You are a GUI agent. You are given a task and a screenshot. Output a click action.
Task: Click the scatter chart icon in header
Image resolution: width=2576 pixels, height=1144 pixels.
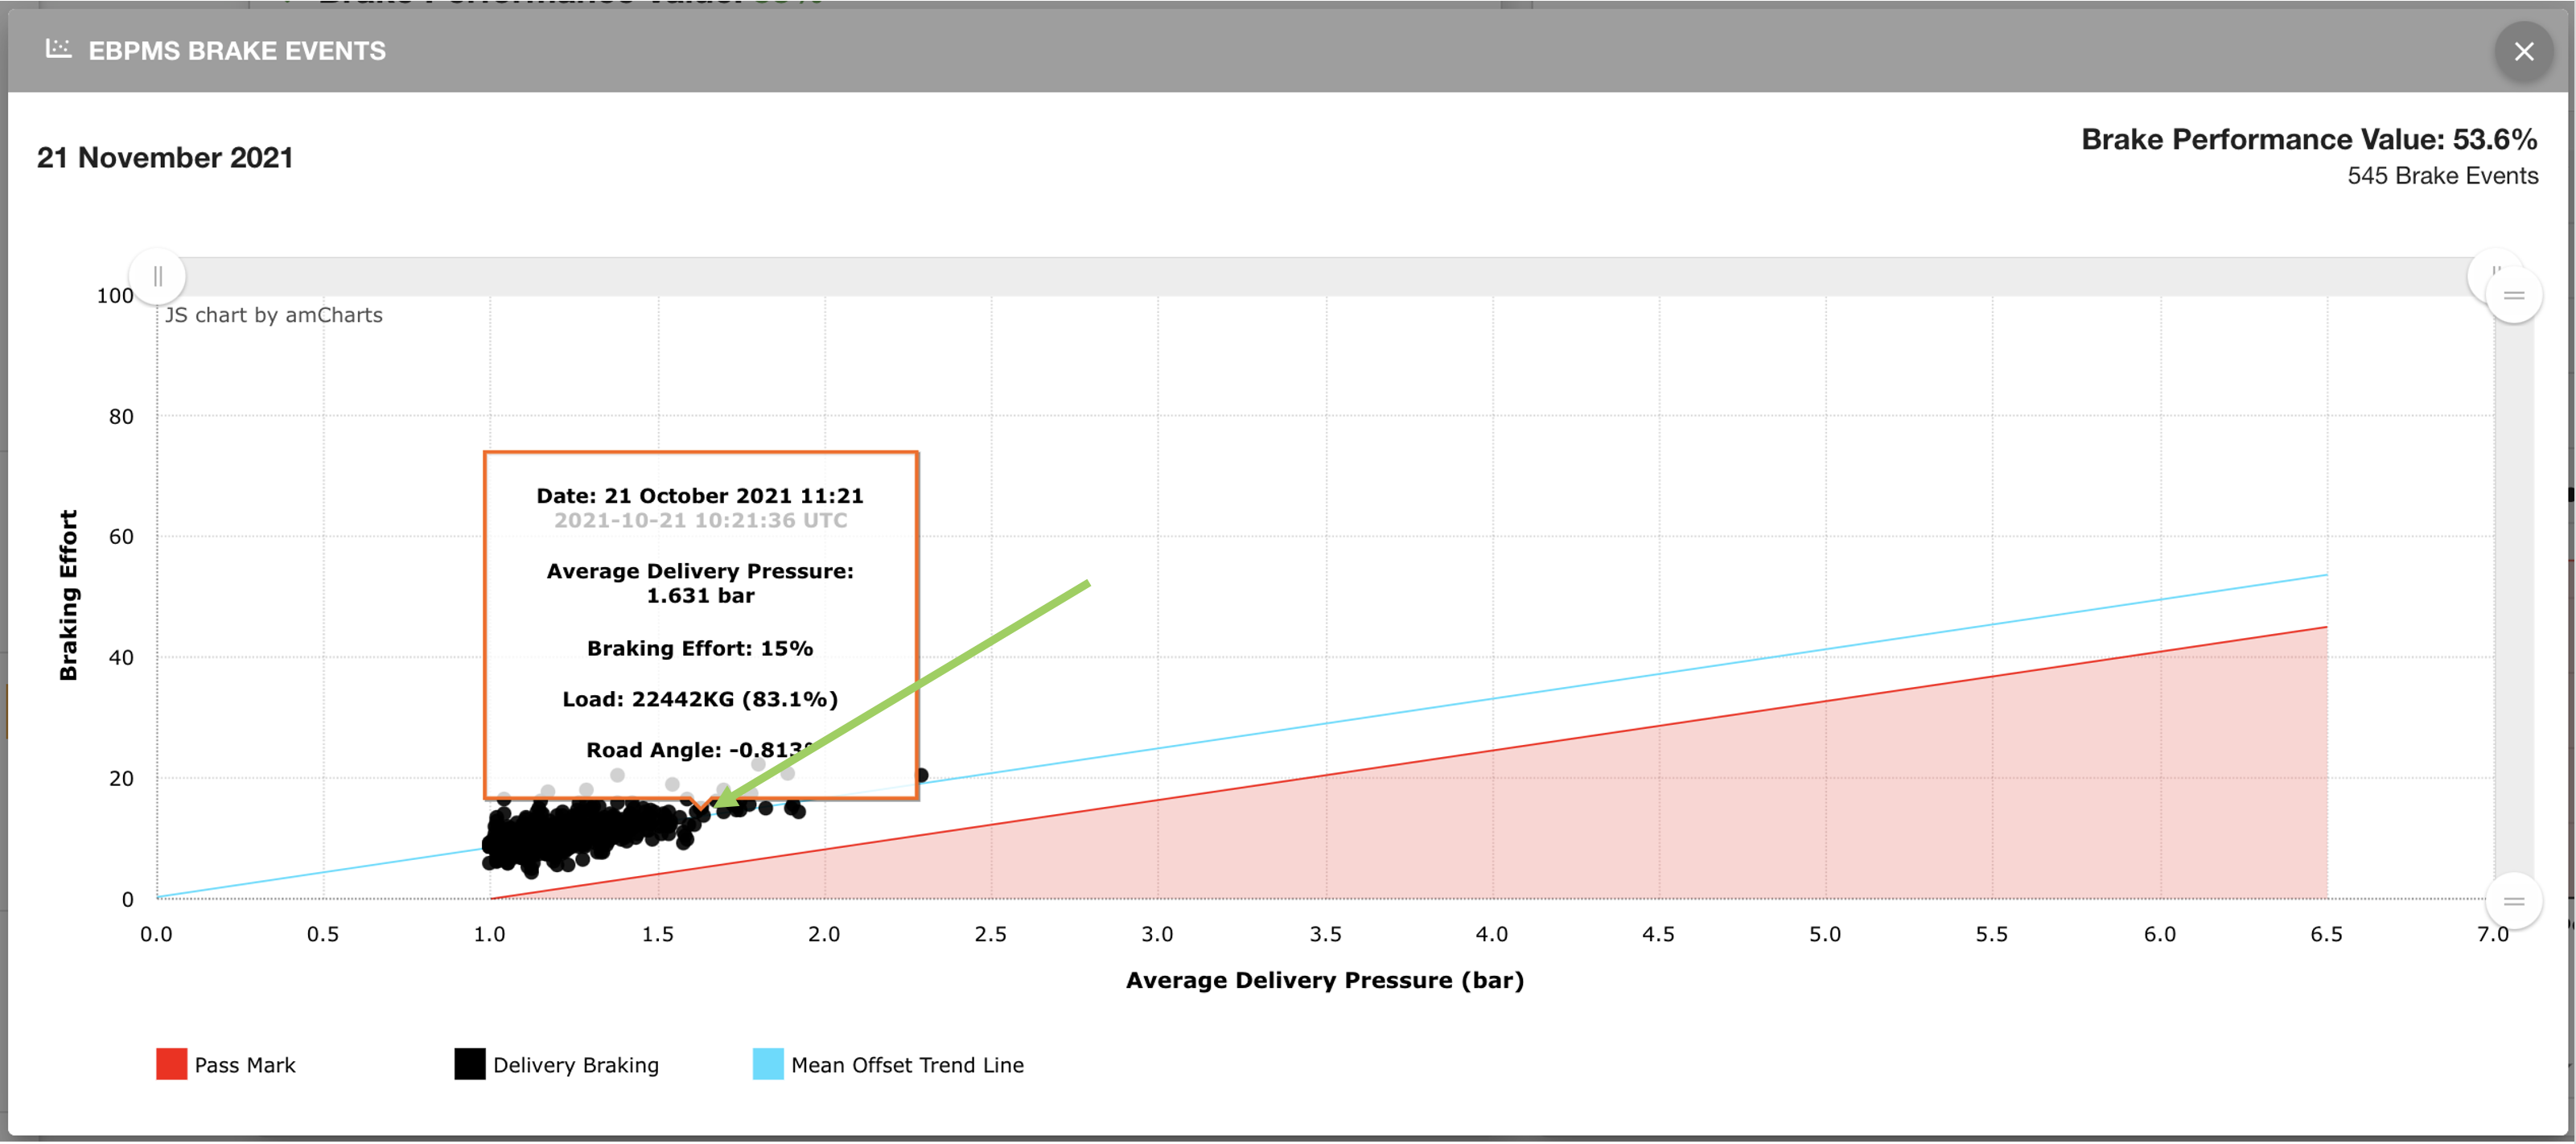tap(59, 49)
